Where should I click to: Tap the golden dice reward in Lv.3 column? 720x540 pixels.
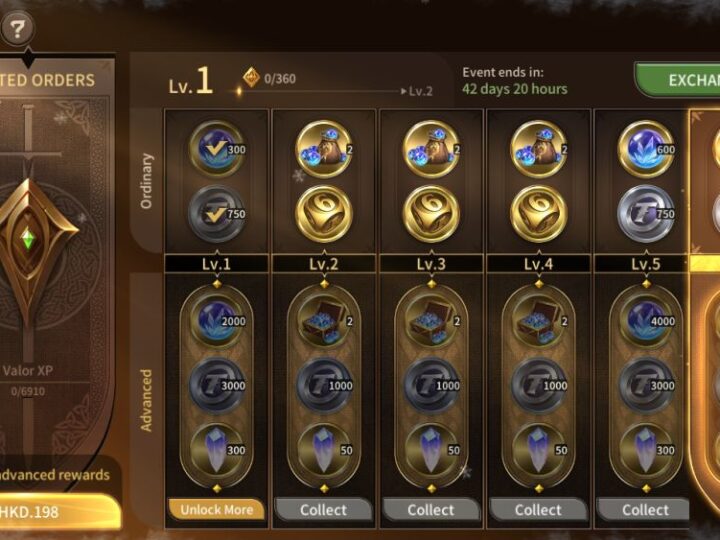pos(431,214)
